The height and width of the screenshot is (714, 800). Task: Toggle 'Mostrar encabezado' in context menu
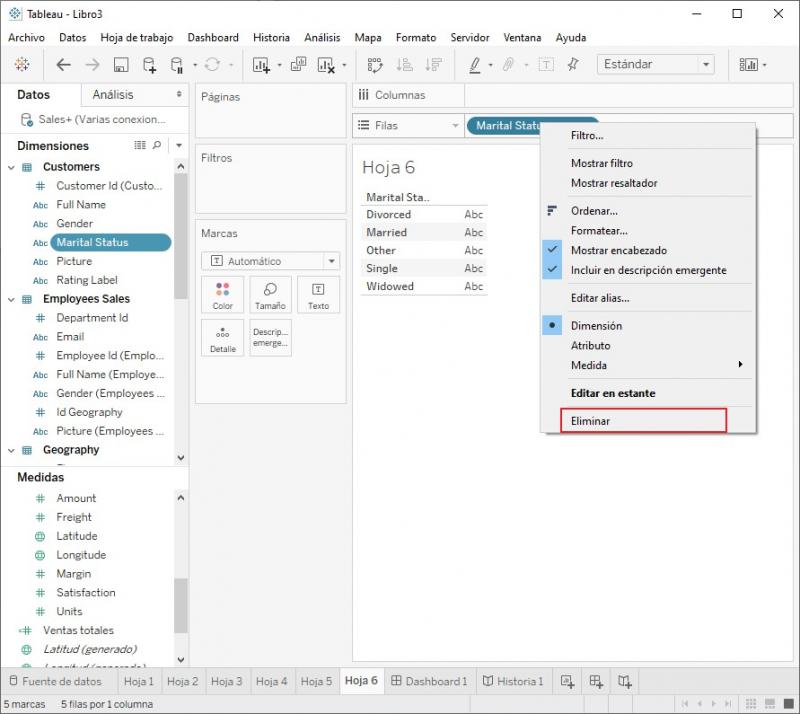coord(618,250)
